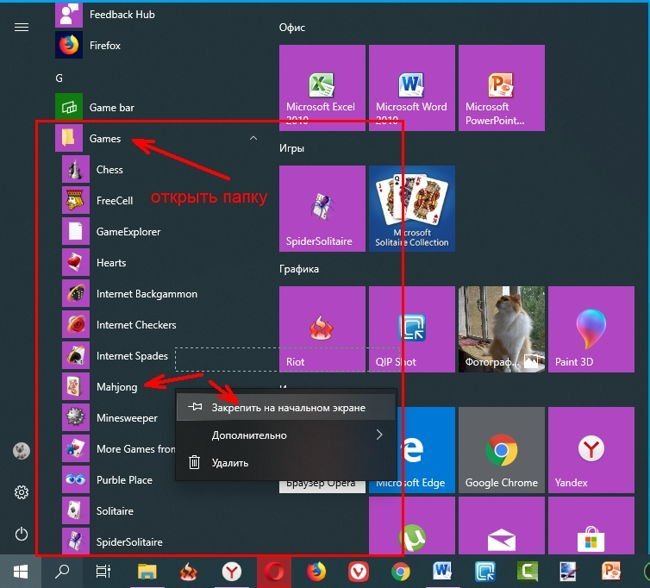Screen dimensions: 650x588
Task: Open the Microsoft Word 2010 tile
Action: (412, 88)
